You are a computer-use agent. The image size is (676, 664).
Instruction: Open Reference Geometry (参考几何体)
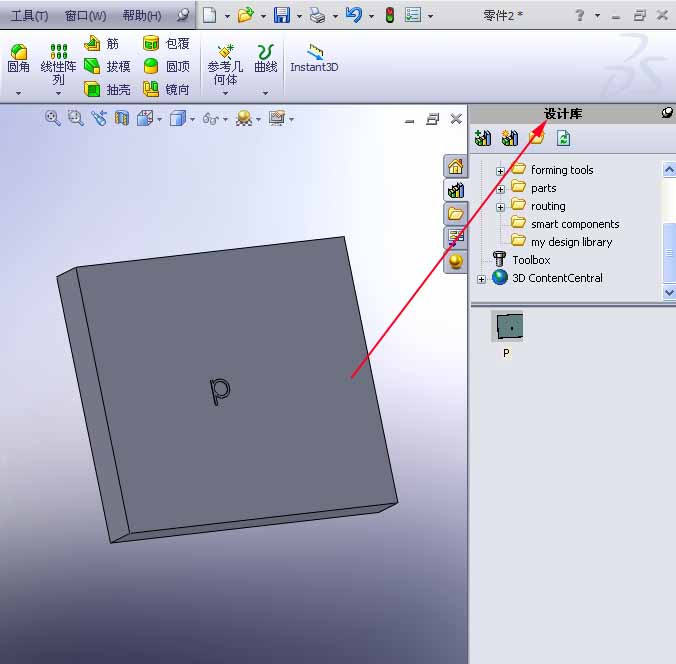pyautogui.click(x=225, y=65)
